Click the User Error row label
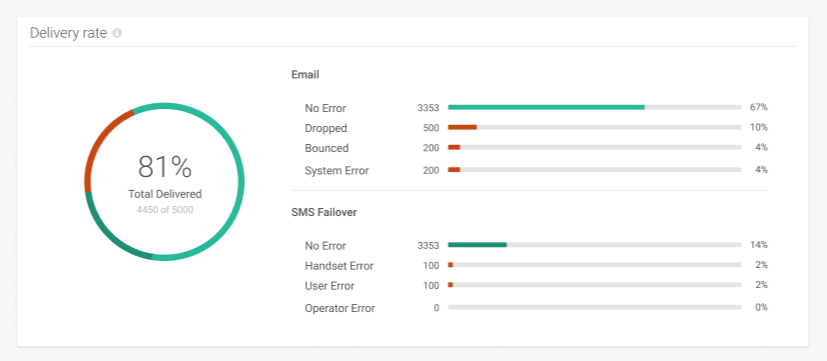Viewport: 827px width, 361px height. 330,286
